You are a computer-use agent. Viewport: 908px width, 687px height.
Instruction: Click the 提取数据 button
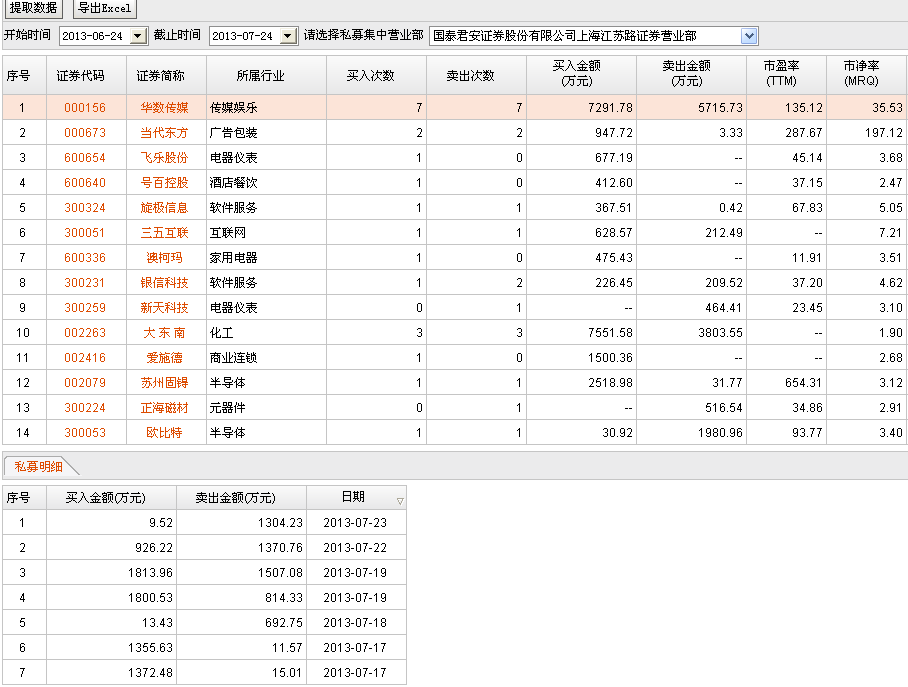33,9
